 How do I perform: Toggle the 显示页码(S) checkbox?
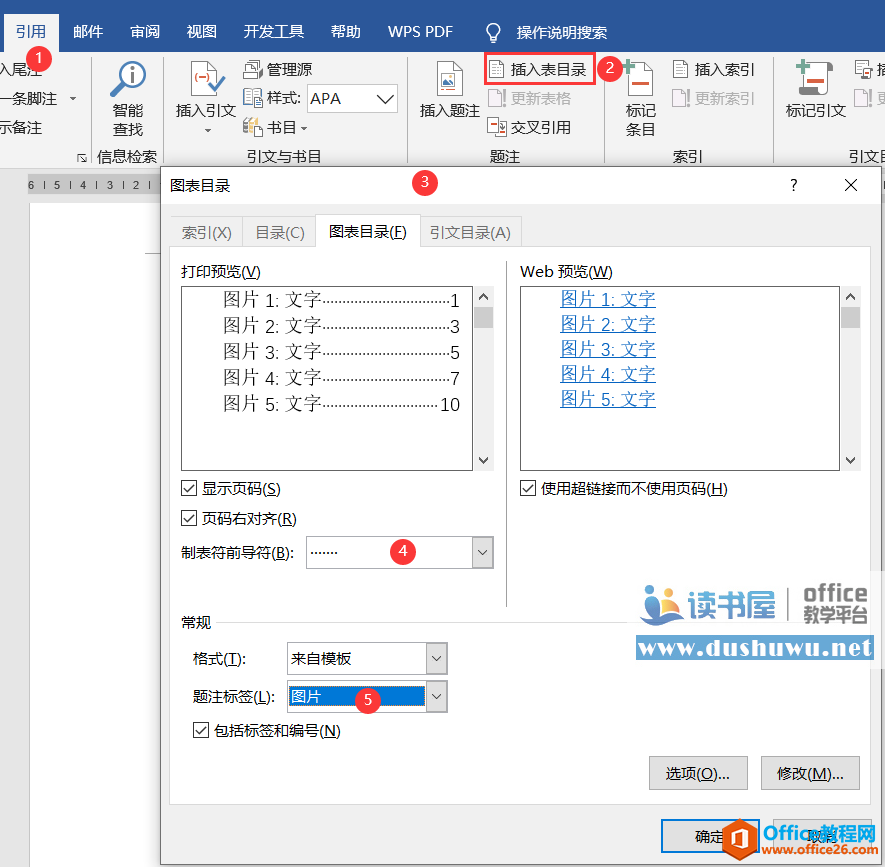click(x=189, y=488)
